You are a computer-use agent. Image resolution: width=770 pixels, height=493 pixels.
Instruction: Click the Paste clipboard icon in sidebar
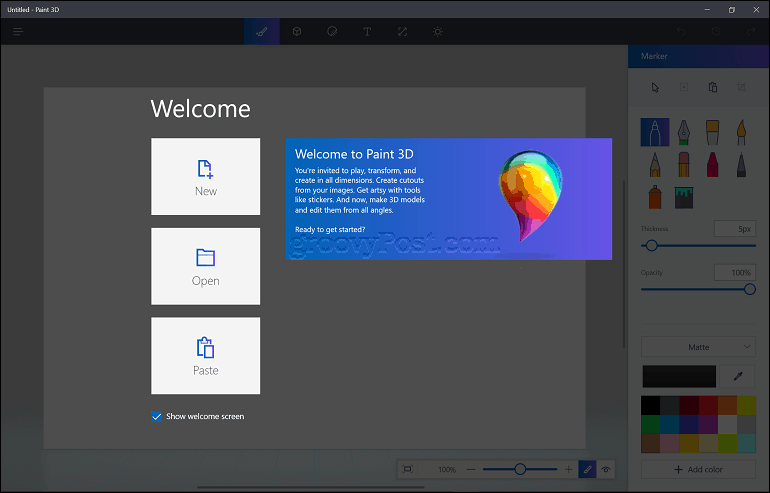pyautogui.click(x=713, y=87)
